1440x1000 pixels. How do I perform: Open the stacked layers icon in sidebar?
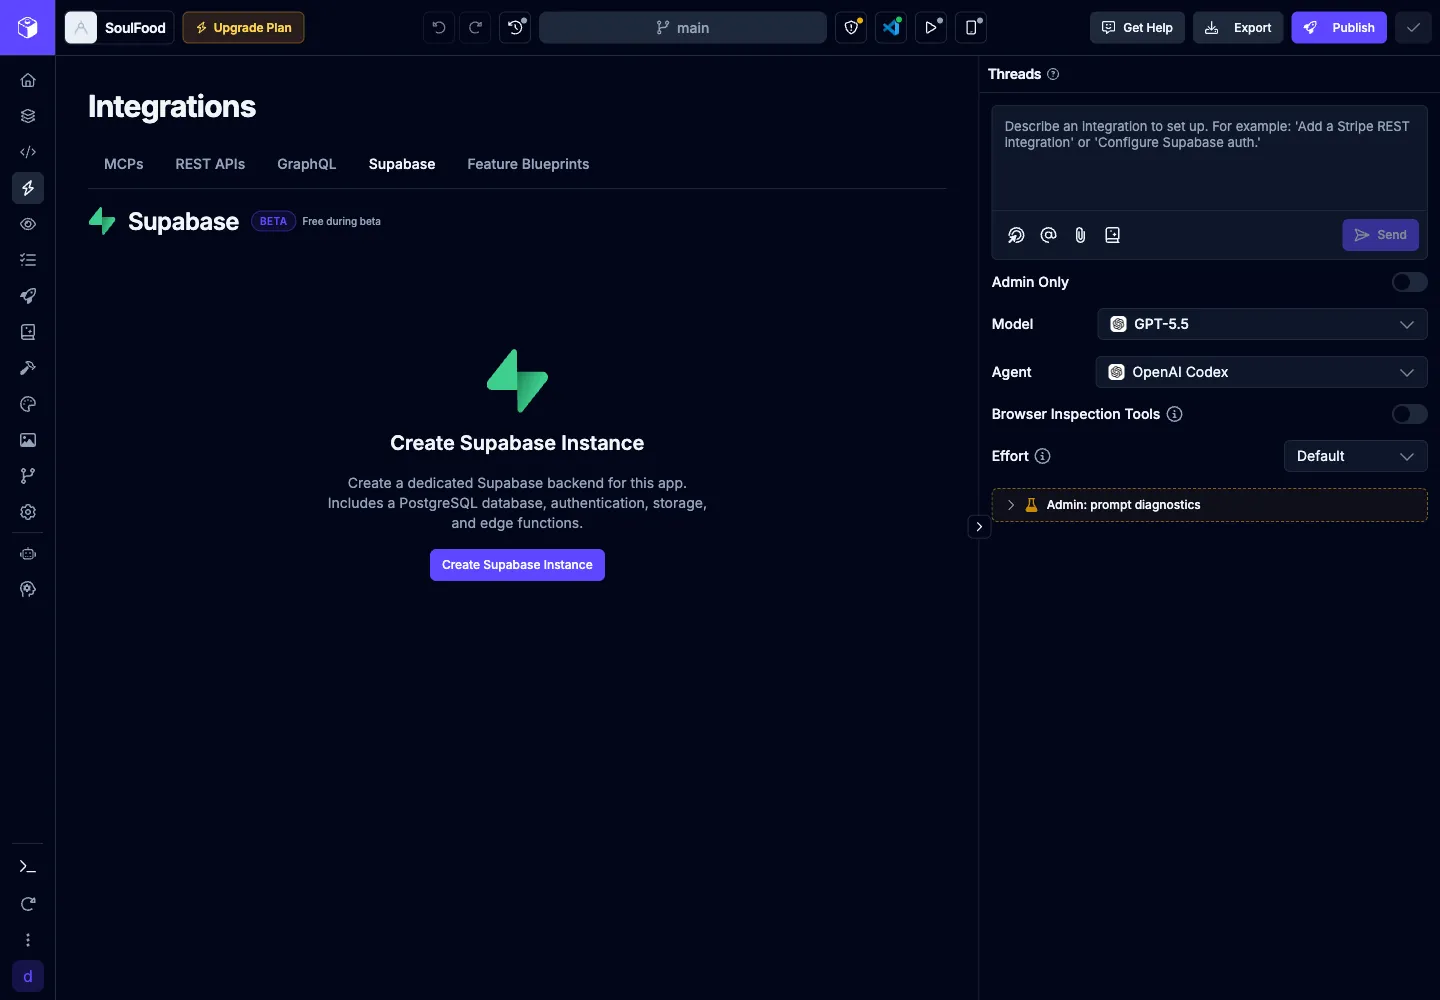[28, 116]
